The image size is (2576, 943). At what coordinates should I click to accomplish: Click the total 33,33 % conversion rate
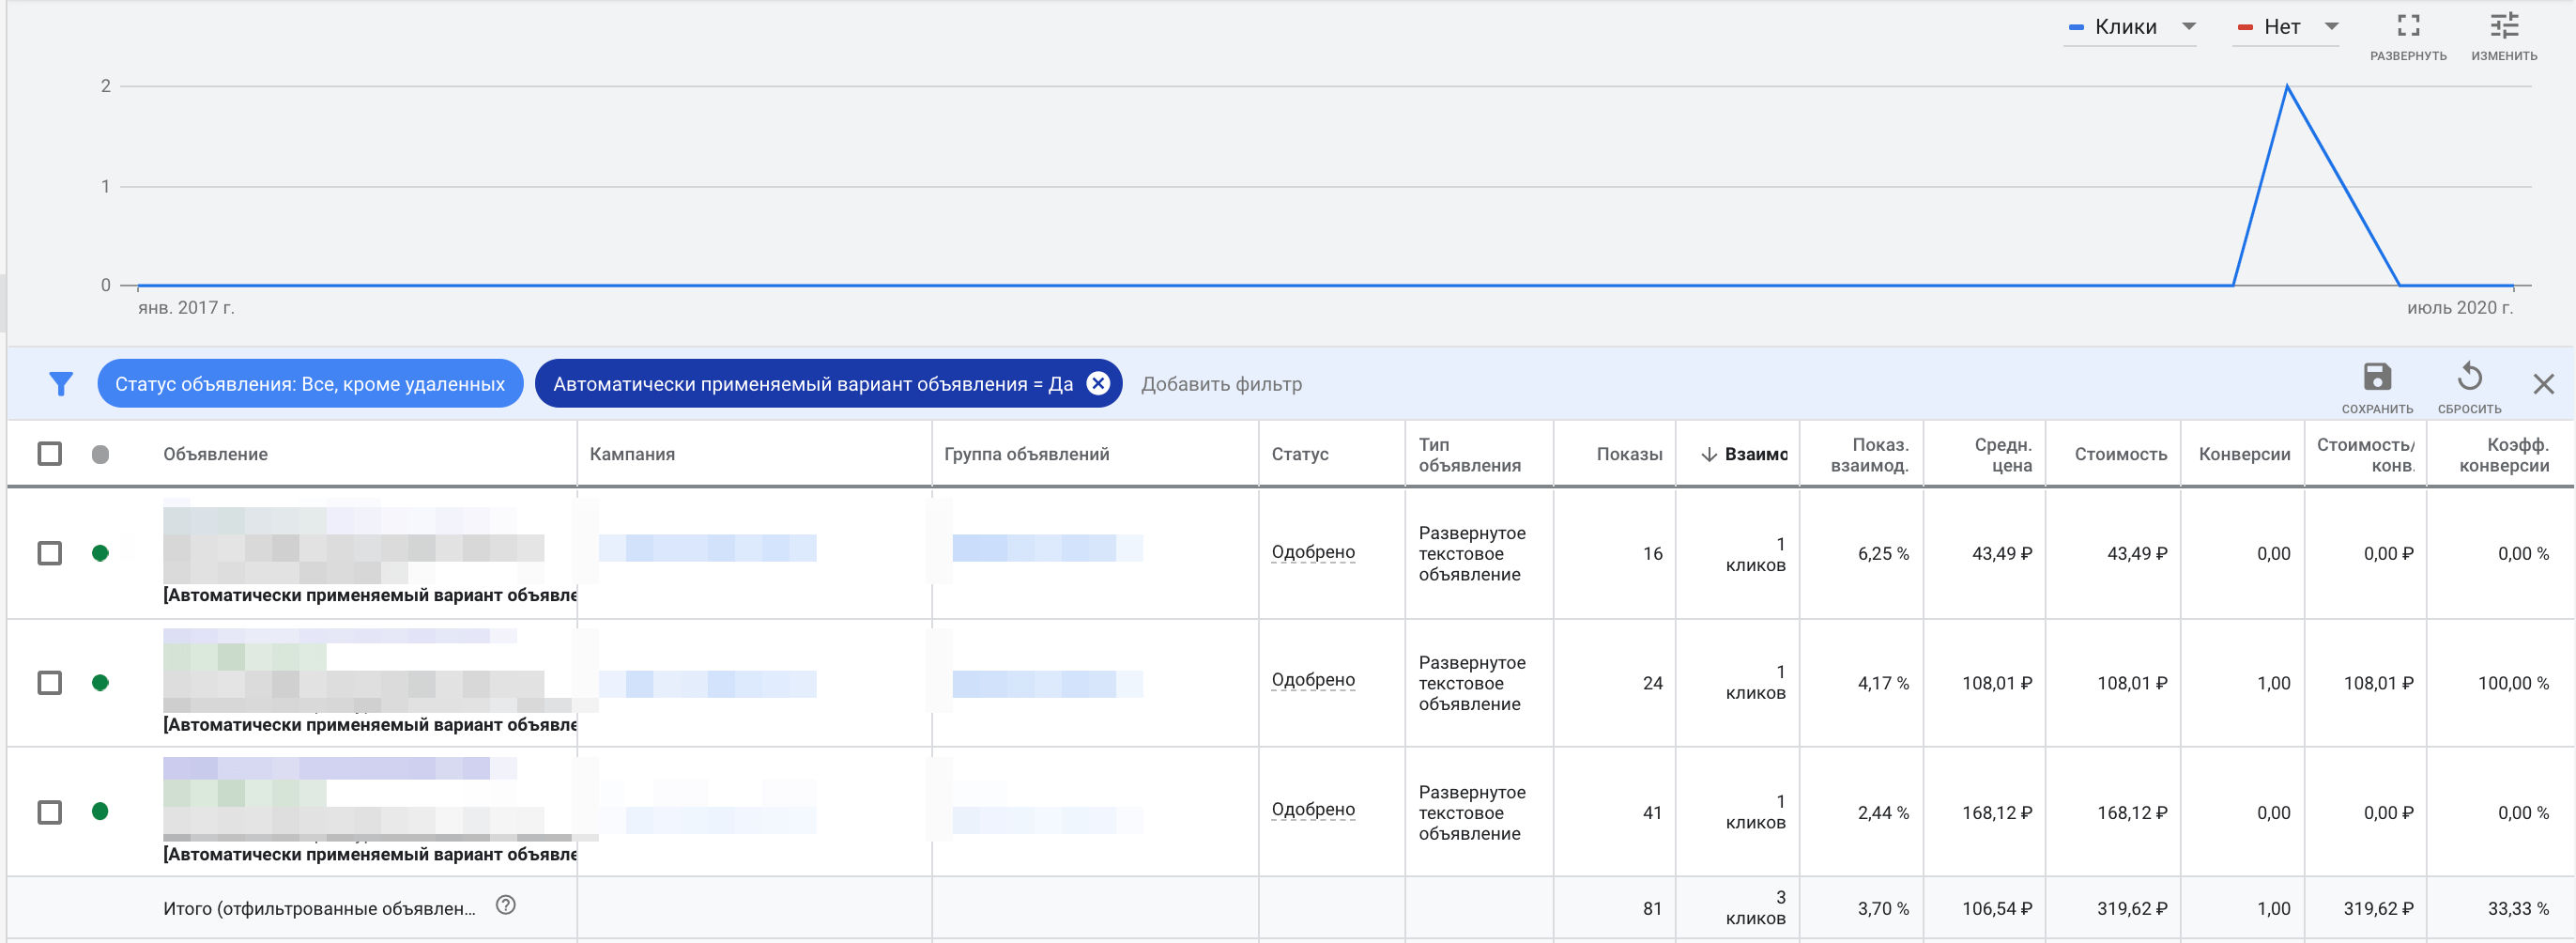(x=2518, y=909)
